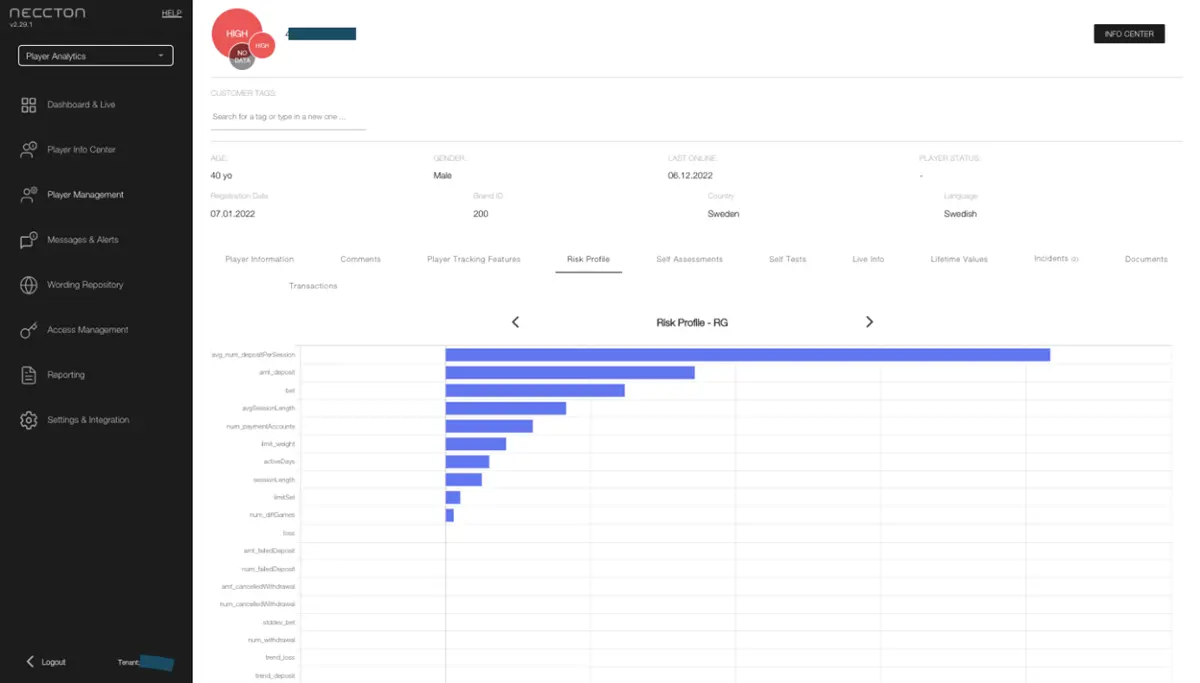
Task: Open the Player Tracking Features tab
Action: [474, 259]
